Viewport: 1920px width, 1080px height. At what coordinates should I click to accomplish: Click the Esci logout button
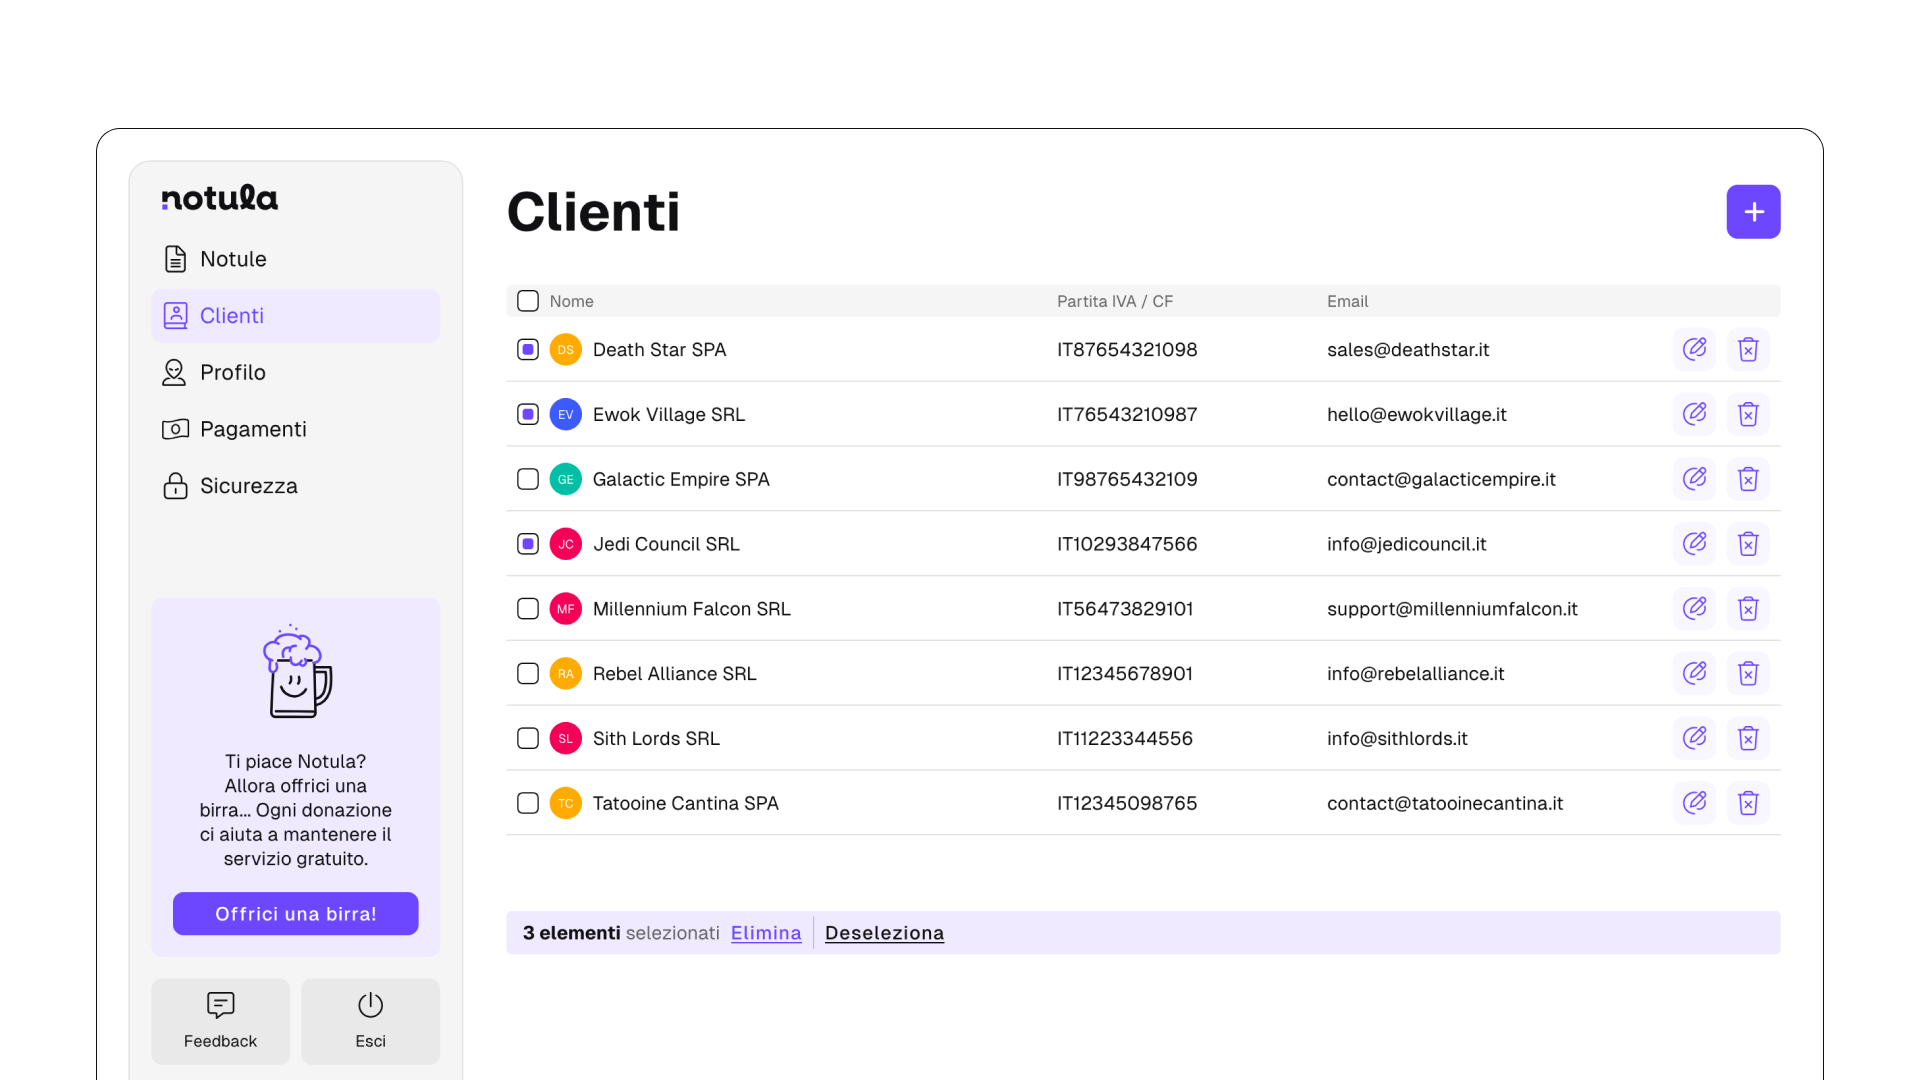click(x=370, y=1021)
